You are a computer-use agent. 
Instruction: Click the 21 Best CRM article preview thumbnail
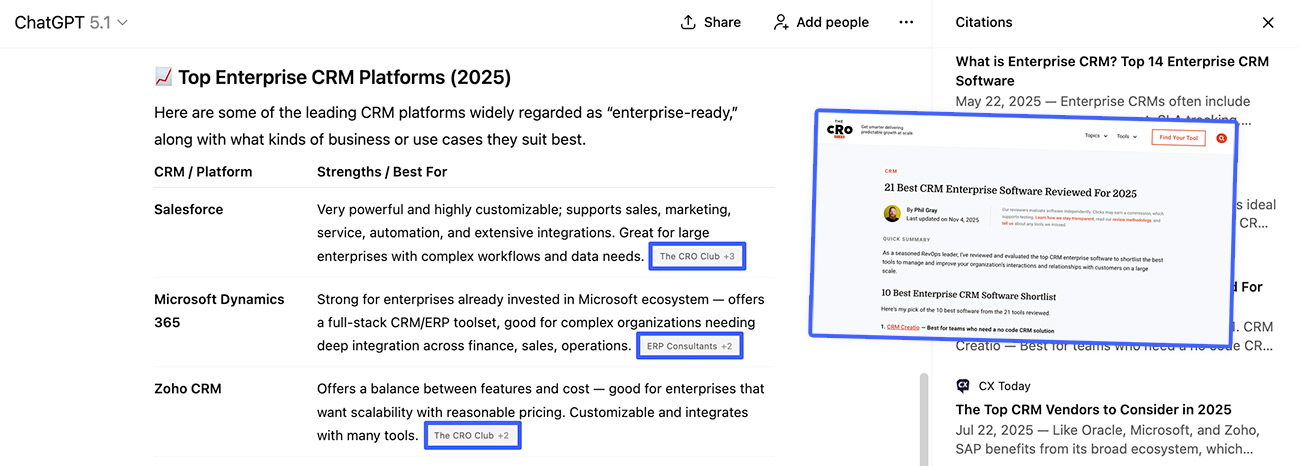[x=1022, y=230]
